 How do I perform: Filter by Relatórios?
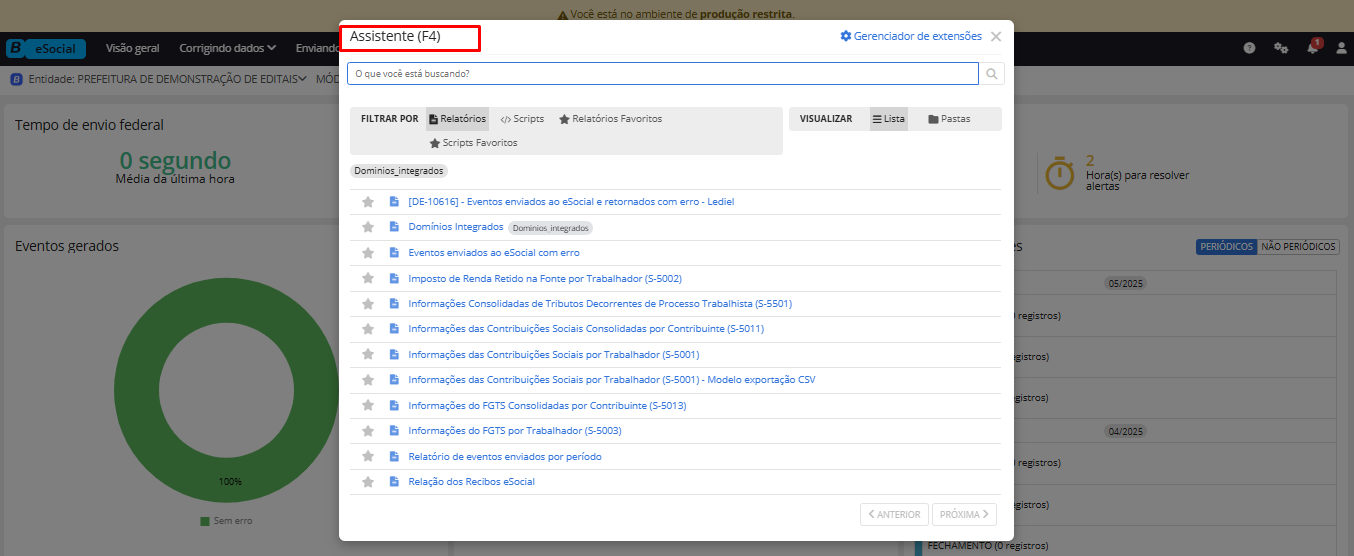coord(457,119)
